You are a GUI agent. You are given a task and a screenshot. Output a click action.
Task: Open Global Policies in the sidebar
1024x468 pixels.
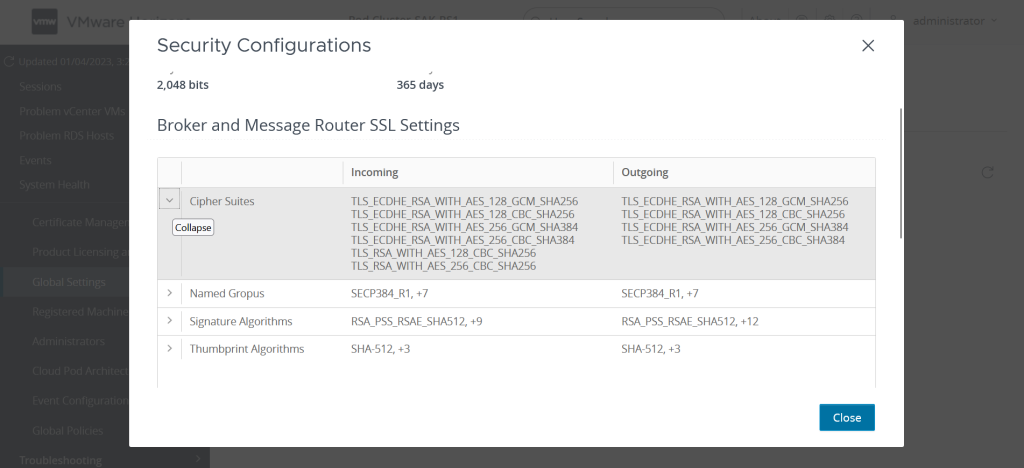coord(67,430)
